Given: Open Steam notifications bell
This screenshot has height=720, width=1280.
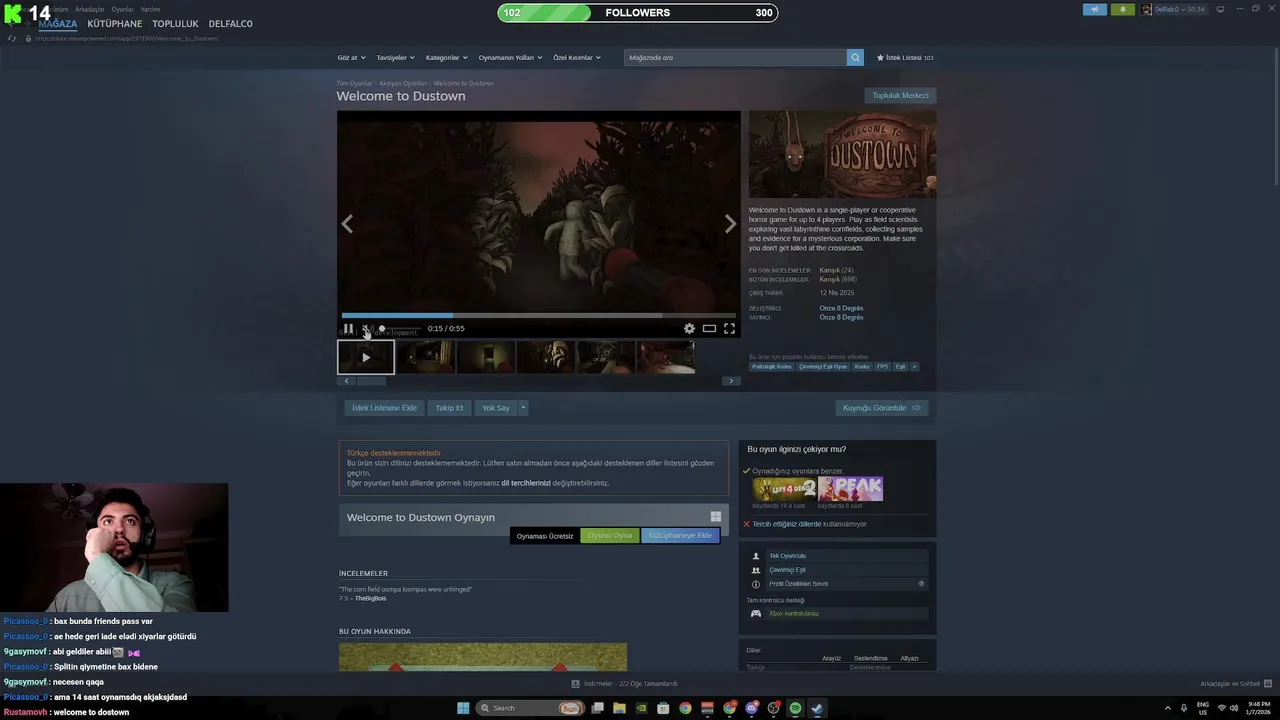Looking at the screenshot, I should point(1122,9).
